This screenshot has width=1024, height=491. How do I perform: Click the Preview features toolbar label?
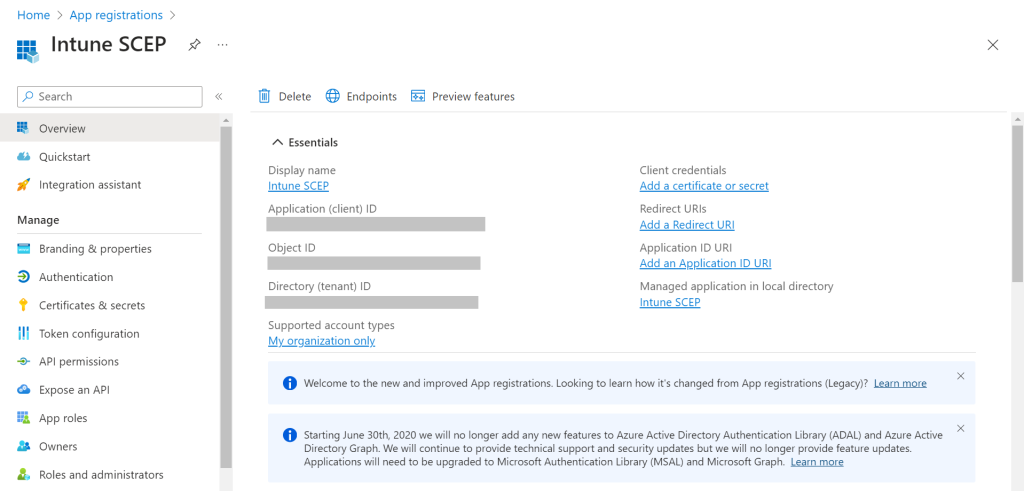click(473, 97)
